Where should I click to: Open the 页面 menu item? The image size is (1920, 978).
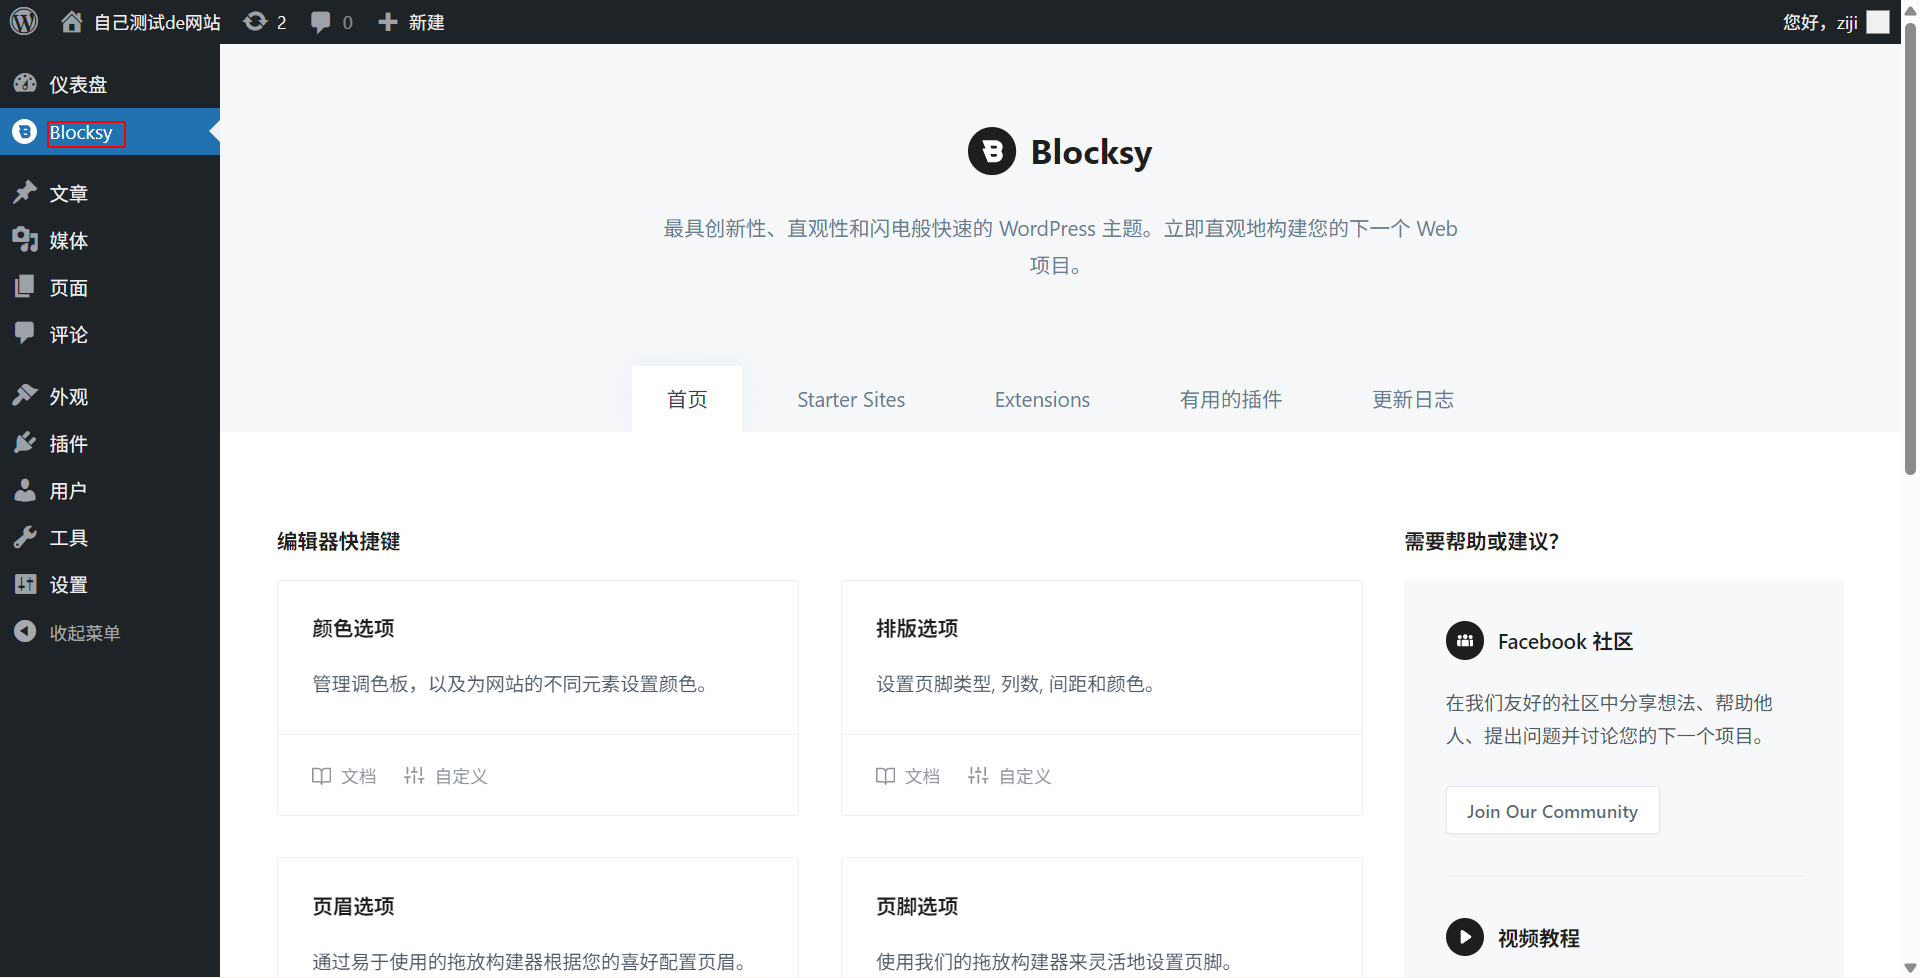110,288
